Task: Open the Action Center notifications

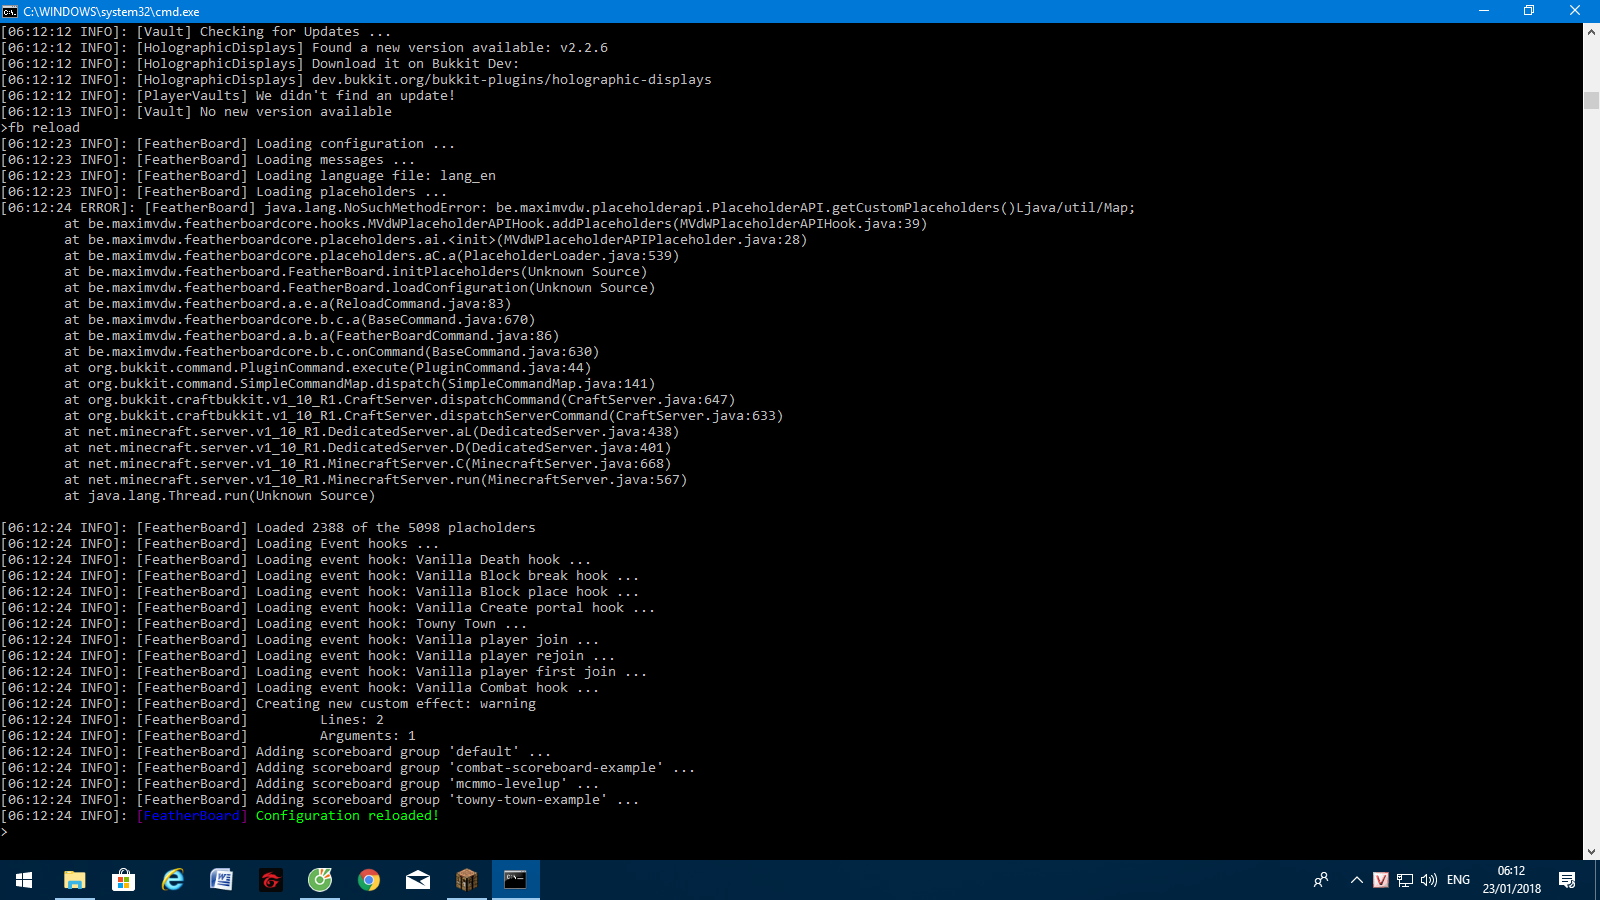Action: (1567, 880)
